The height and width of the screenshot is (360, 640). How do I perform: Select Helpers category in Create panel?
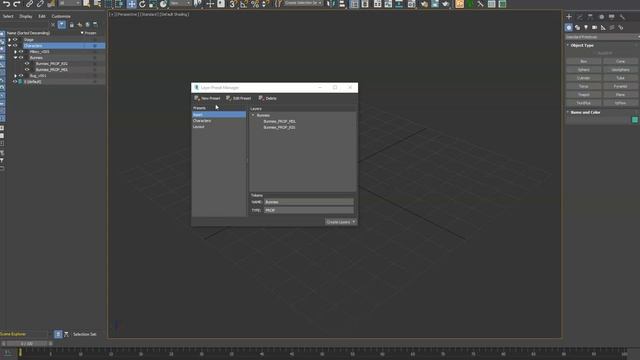[x=603, y=27]
